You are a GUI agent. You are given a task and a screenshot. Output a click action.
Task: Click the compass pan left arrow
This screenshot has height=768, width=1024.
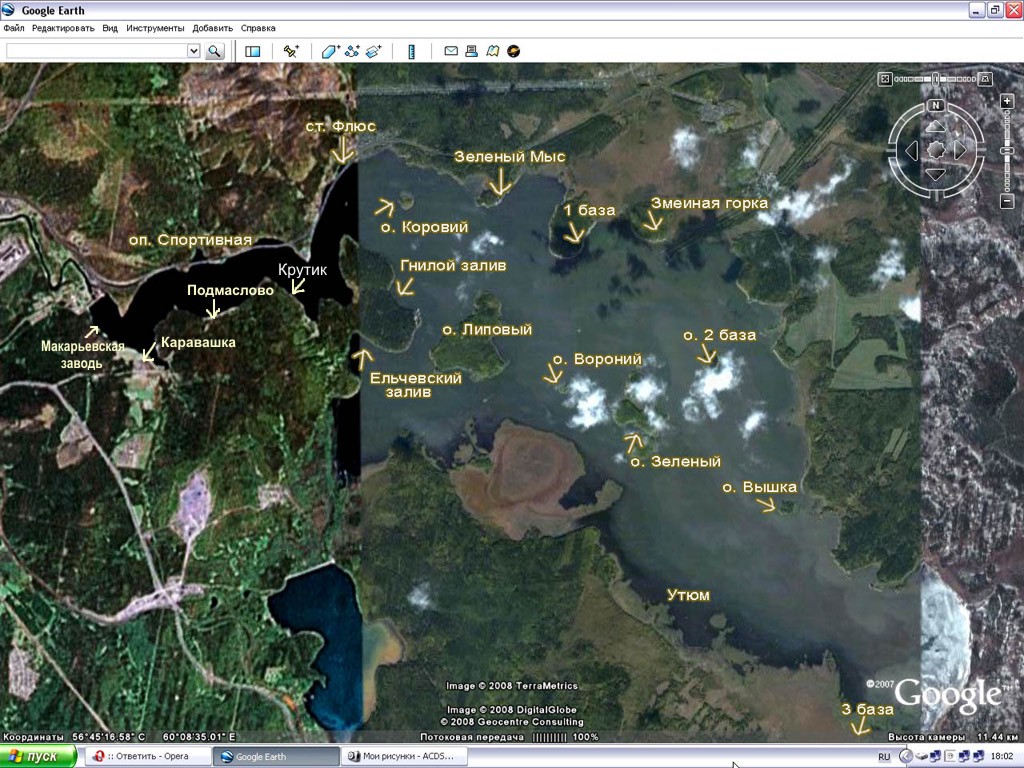(x=912, y=151)
